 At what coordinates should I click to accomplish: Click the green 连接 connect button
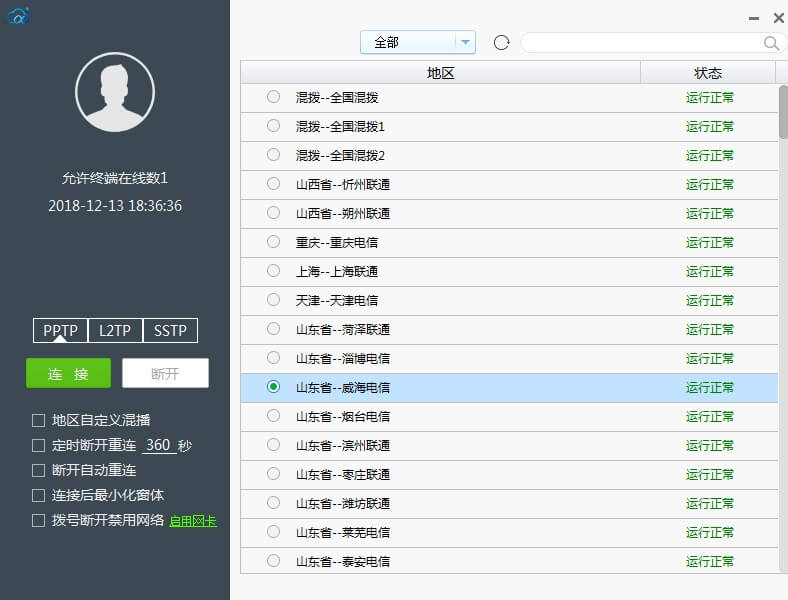click(68, 373)
